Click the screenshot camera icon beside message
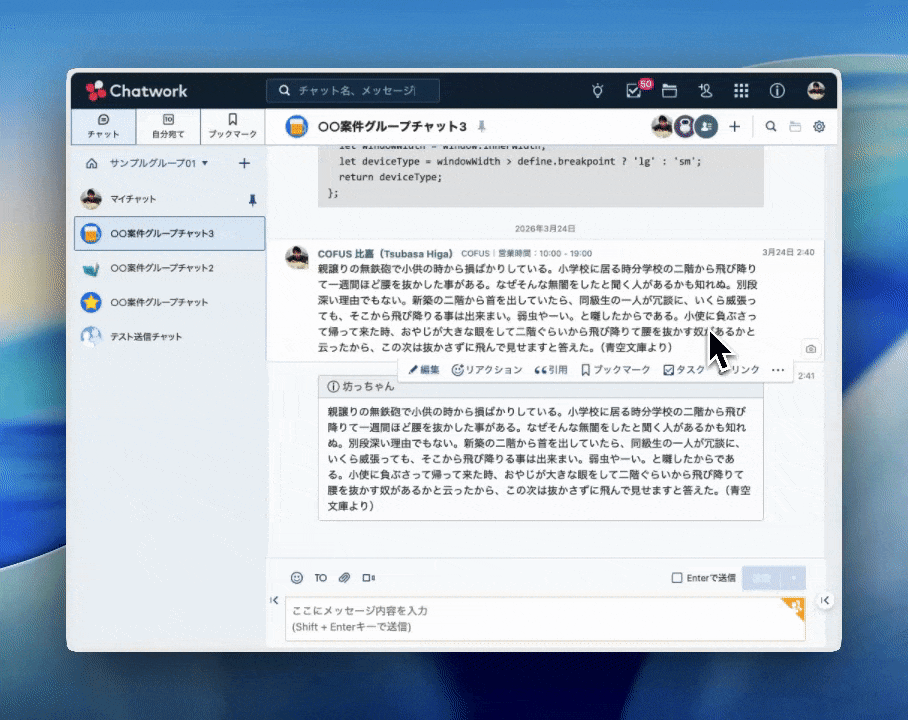The width and height of the screenshot is (908, 720). pyautogui.click(x=811, y=349)
